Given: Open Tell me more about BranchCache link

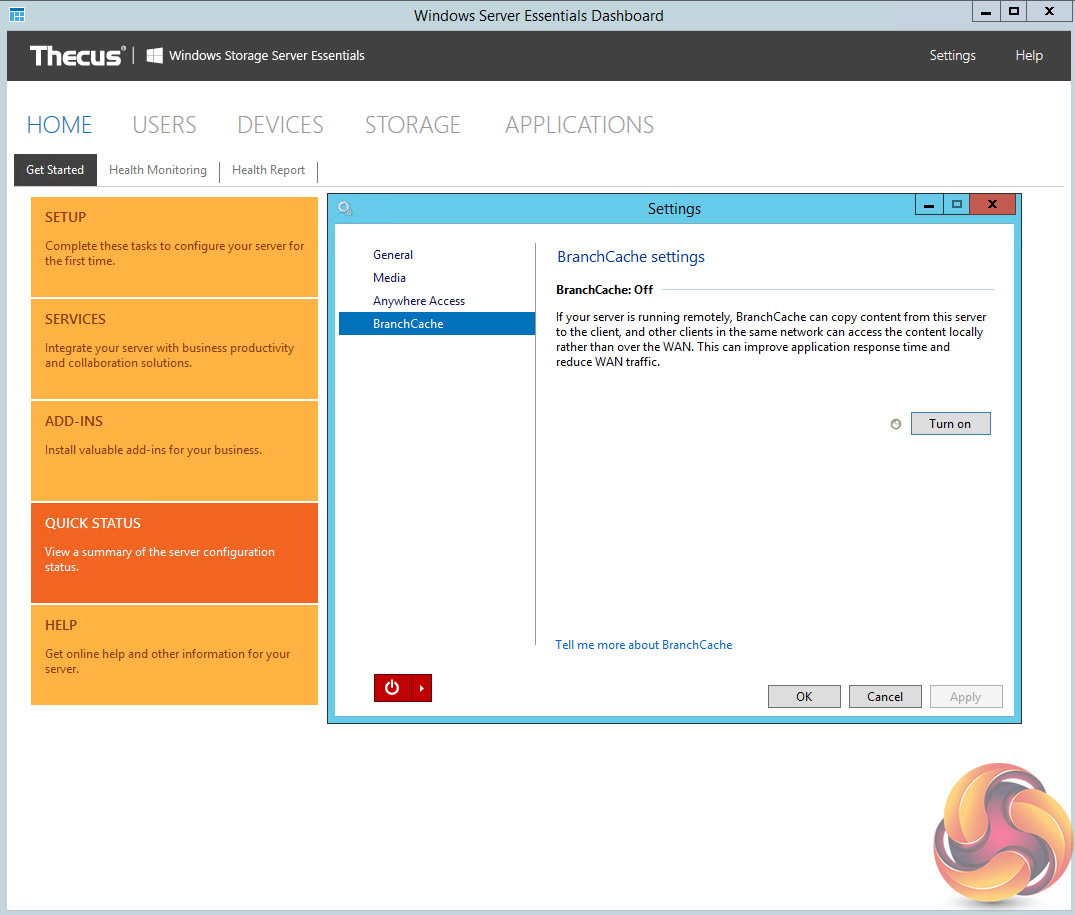Looking at the screenshot, I should (644, 645).
